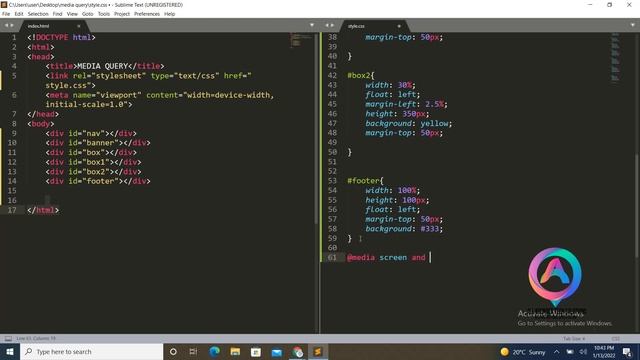Viewport: 640px width, 360px height.
Task: Go to previous tab in right pane
Action: 327,26
